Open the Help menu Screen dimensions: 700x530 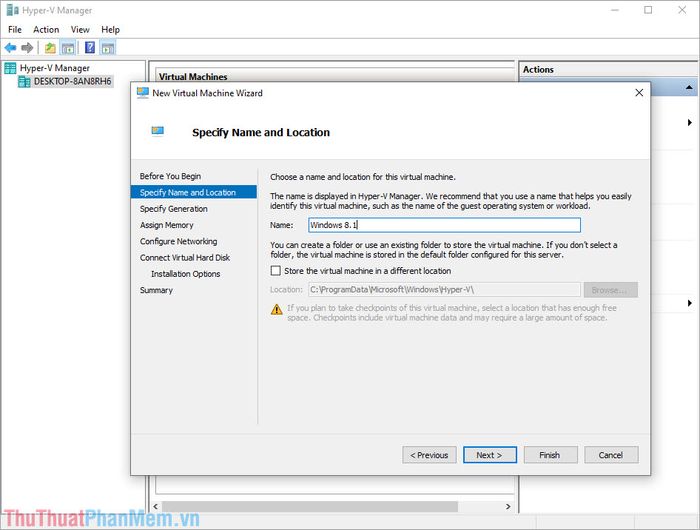click(110, 29)
